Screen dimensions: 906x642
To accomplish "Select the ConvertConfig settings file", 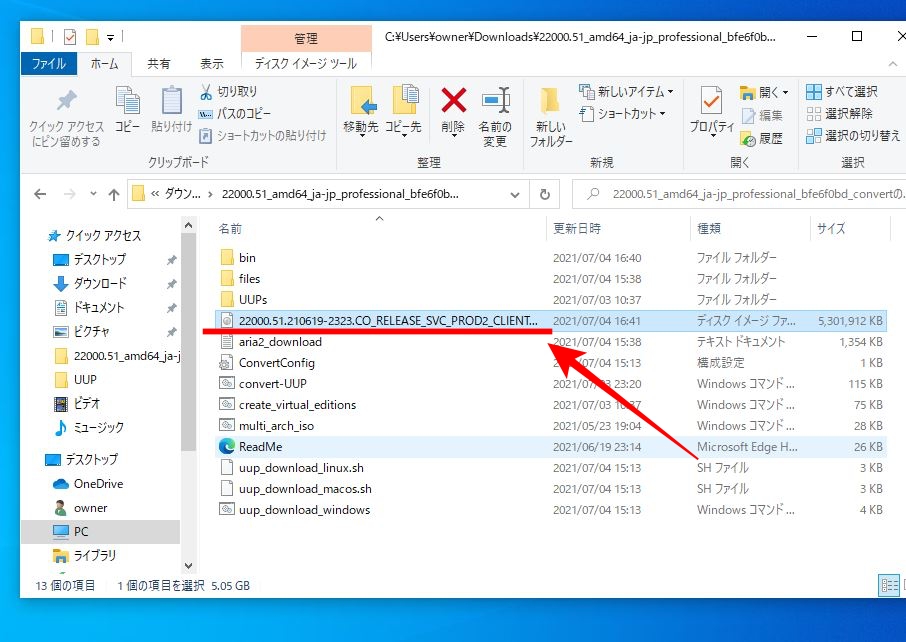I will click(551, 363).
